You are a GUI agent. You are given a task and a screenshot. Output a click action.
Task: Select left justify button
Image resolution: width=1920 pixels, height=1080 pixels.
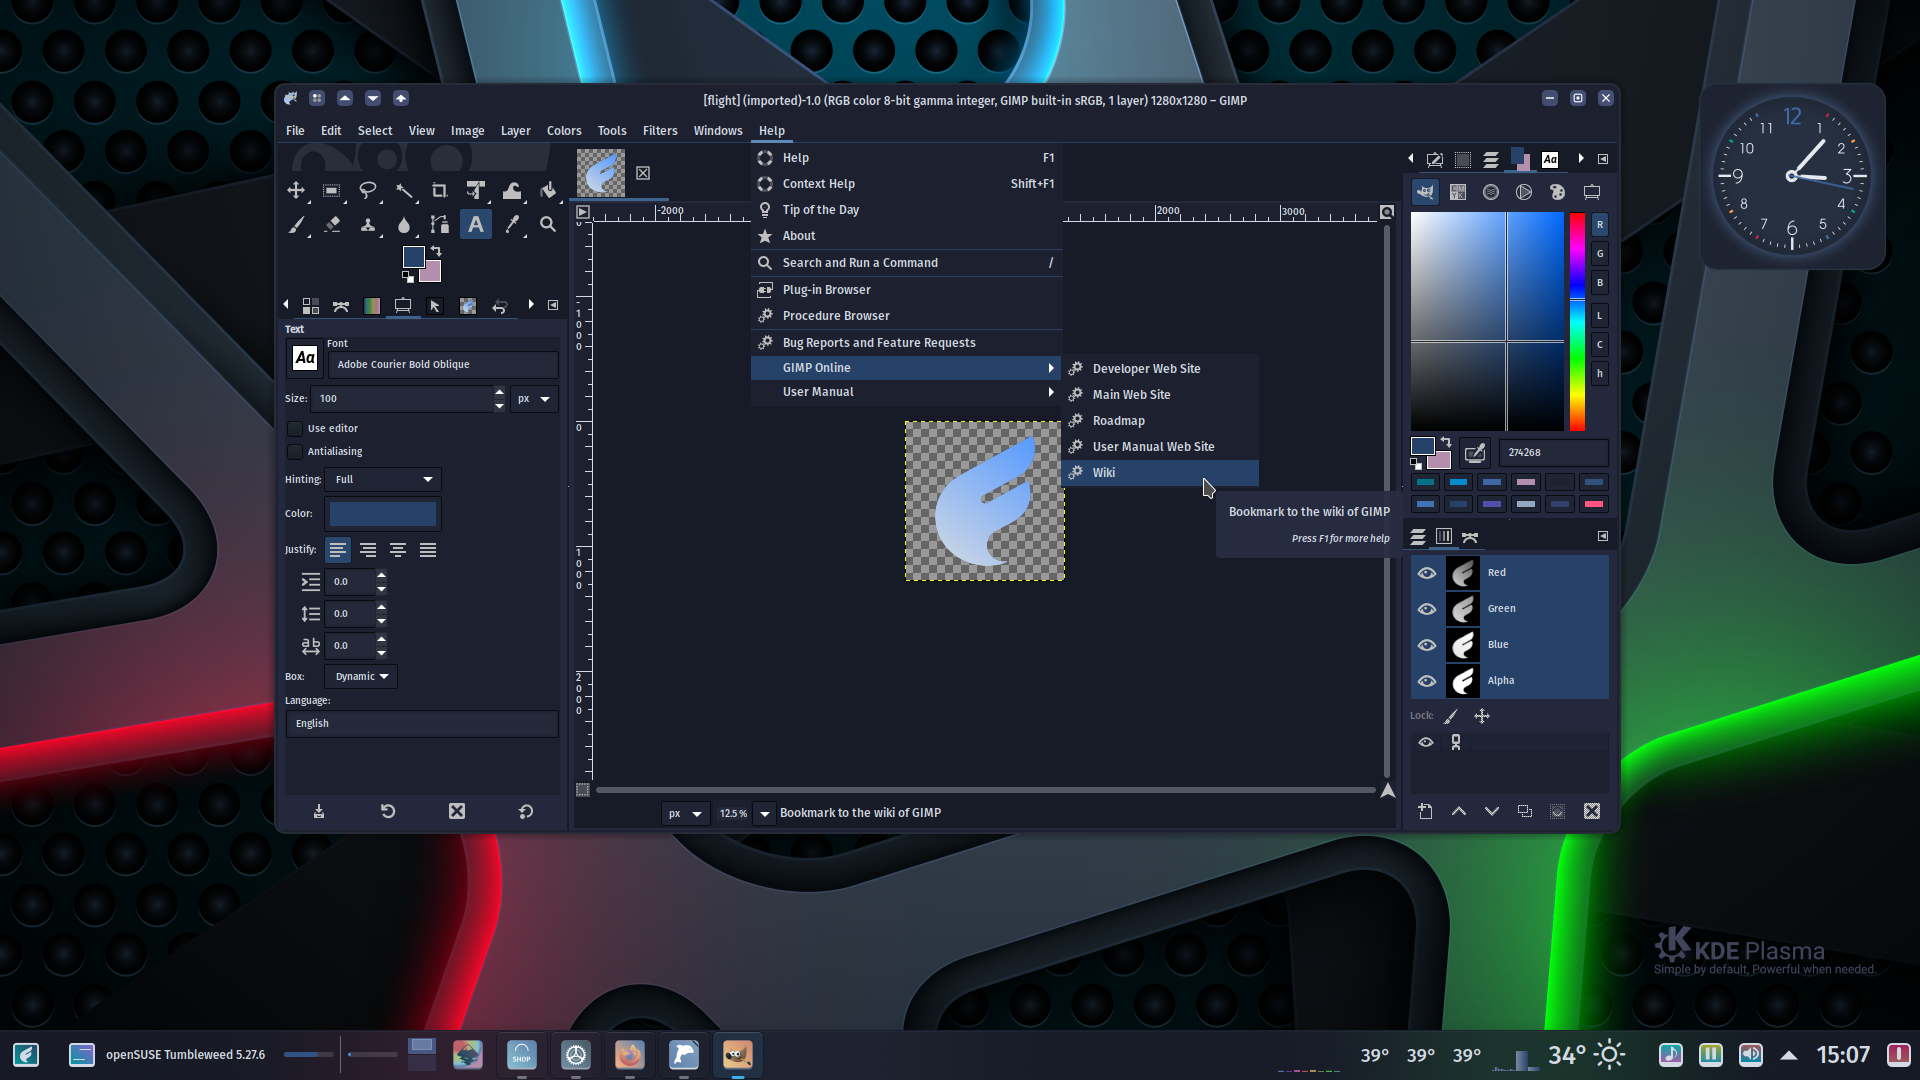tap(338, 551)
